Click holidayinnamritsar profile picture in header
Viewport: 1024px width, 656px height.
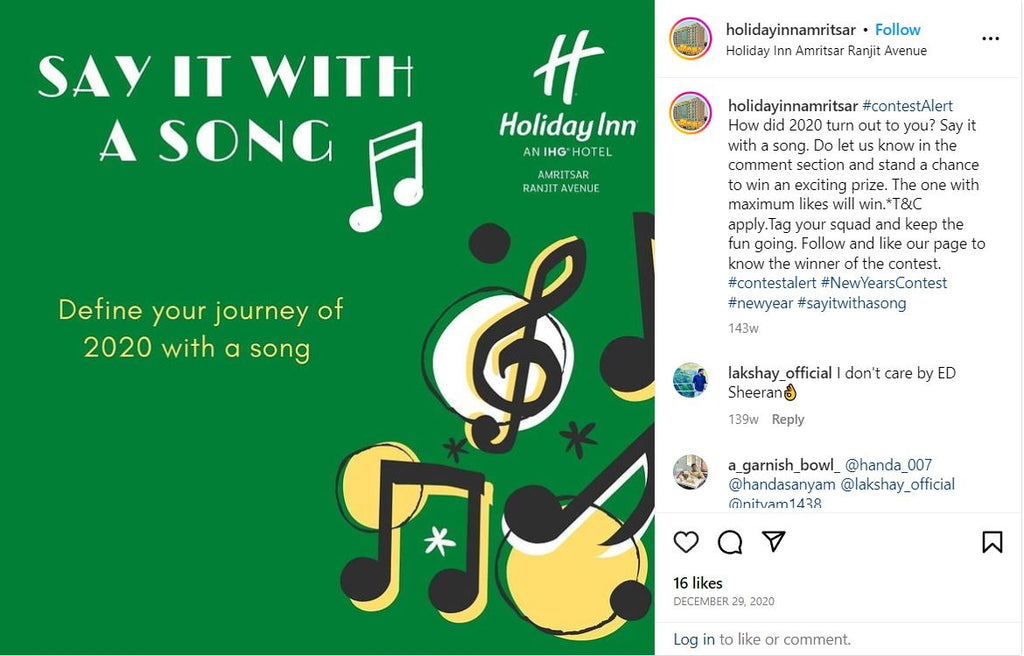[691, 39]
